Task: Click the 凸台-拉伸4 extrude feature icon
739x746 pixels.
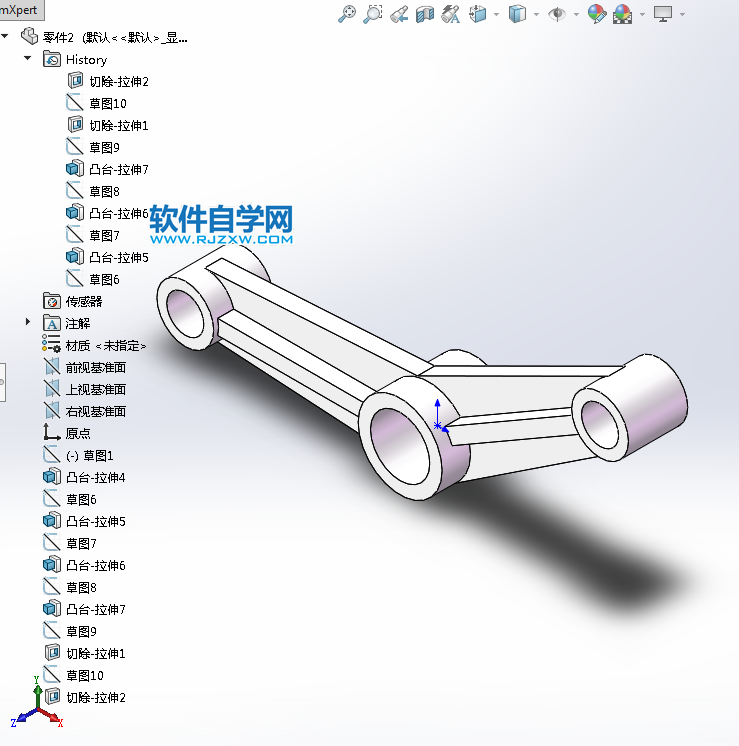Action: (x=52, y=476)
